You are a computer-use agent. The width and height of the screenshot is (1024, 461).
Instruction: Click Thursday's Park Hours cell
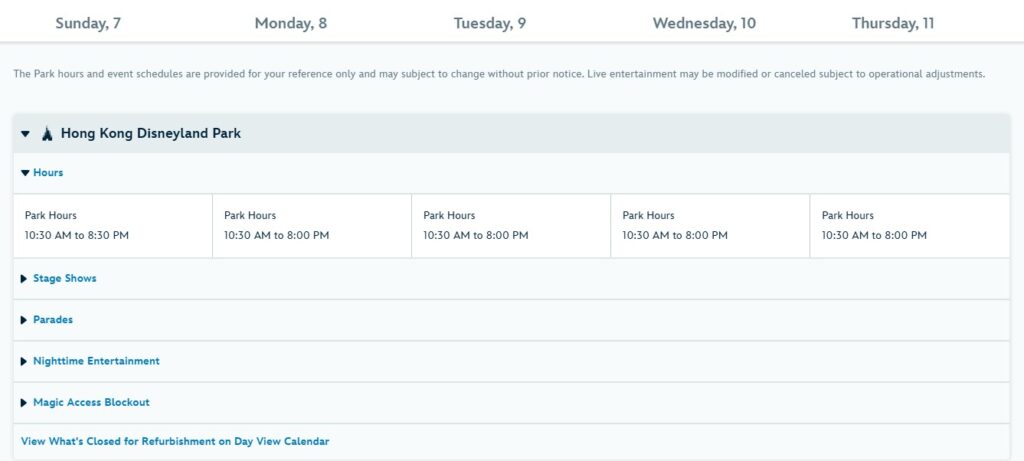(910, 226)
